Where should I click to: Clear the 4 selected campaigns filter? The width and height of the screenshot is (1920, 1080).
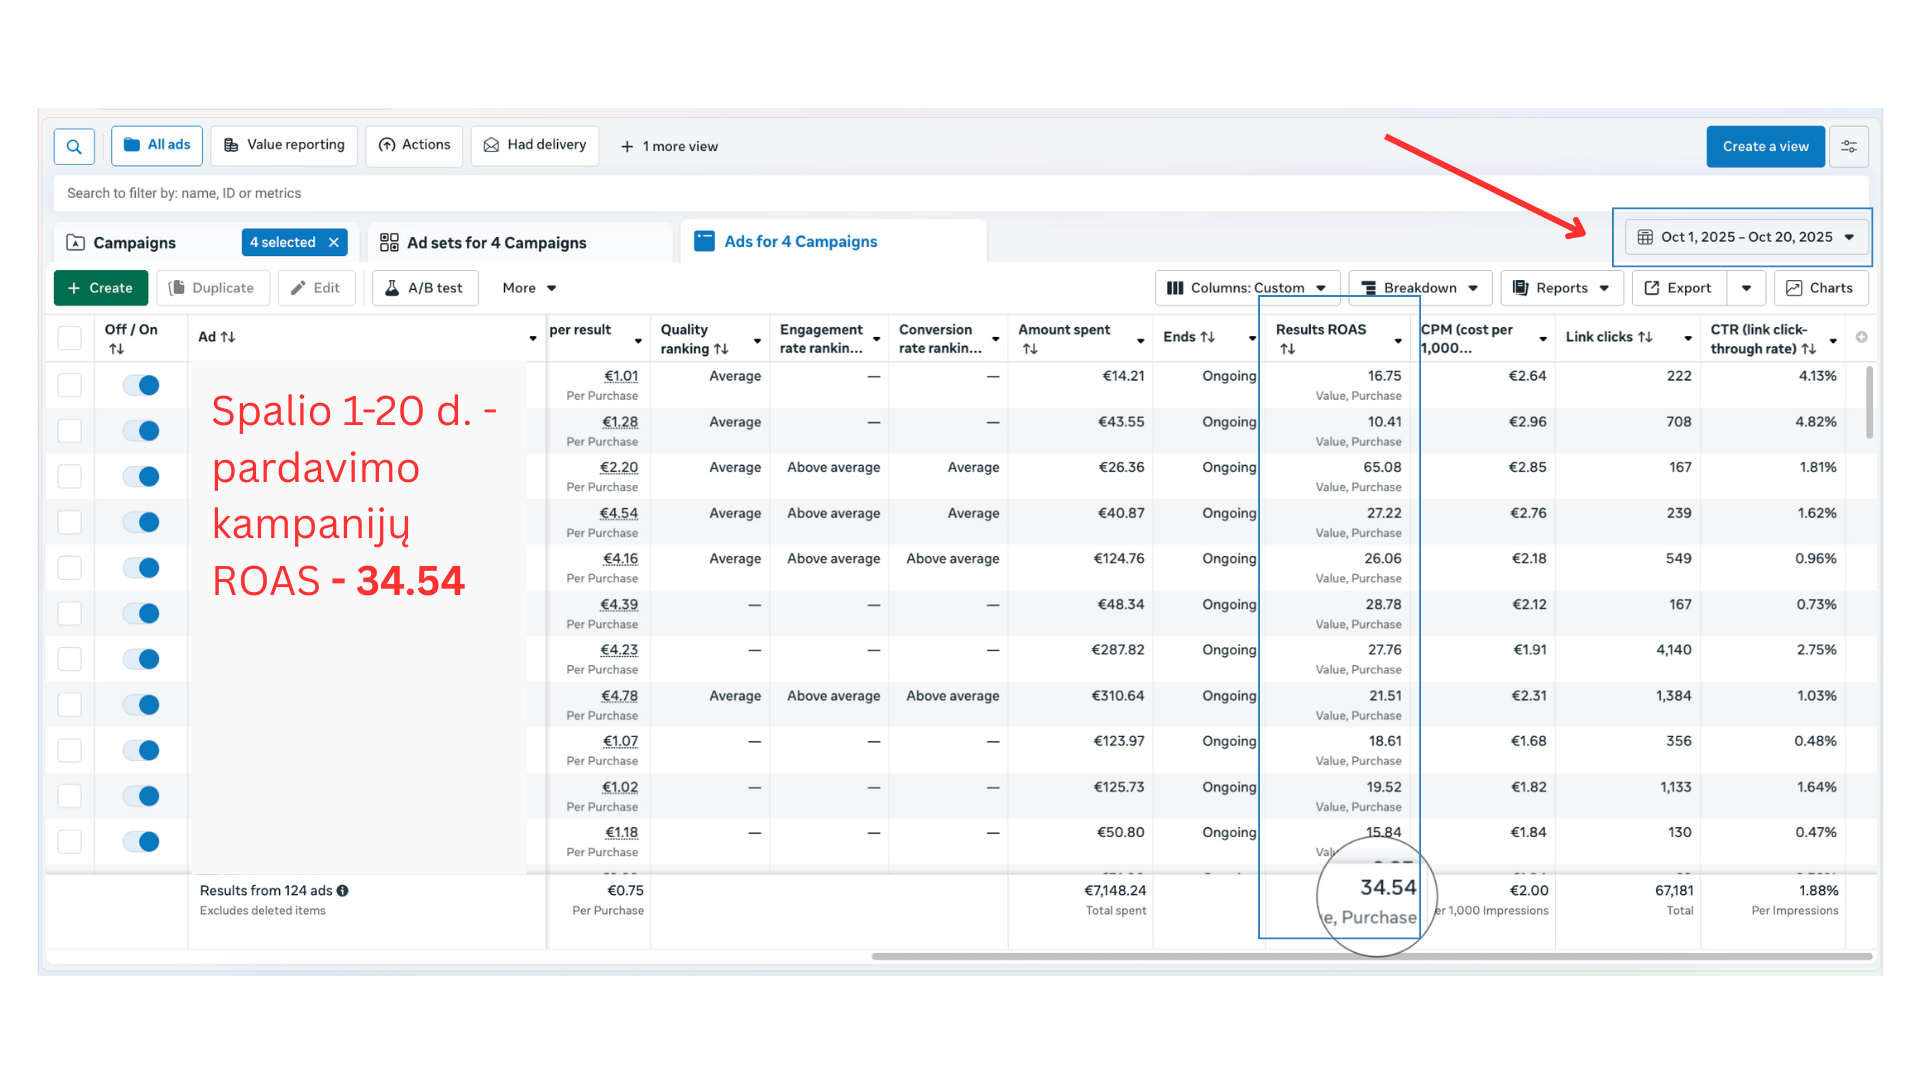tap(334, 243)
